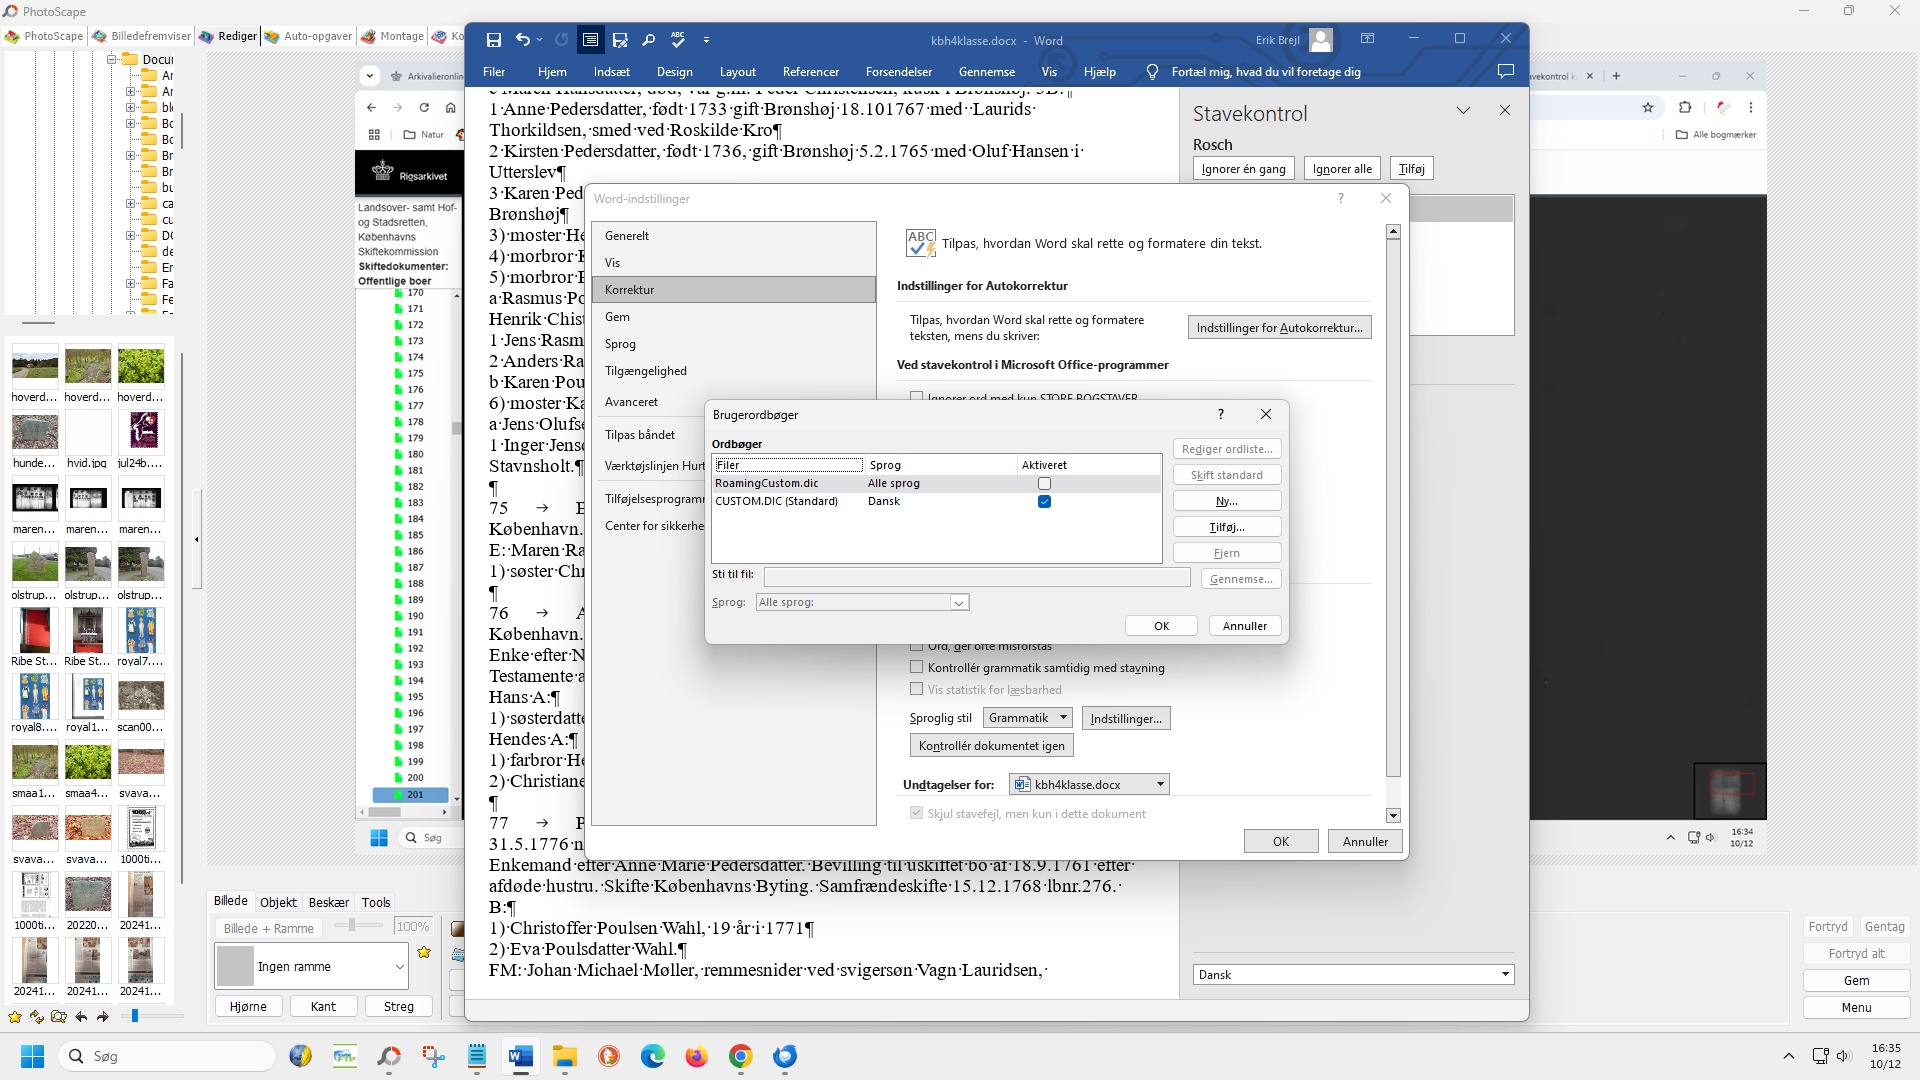Viewport: 1920px width, 1080px height.
Task: Uncheck the CUSTOM.DIC (Standard) dictionary checkbox
Action: 1044,502
